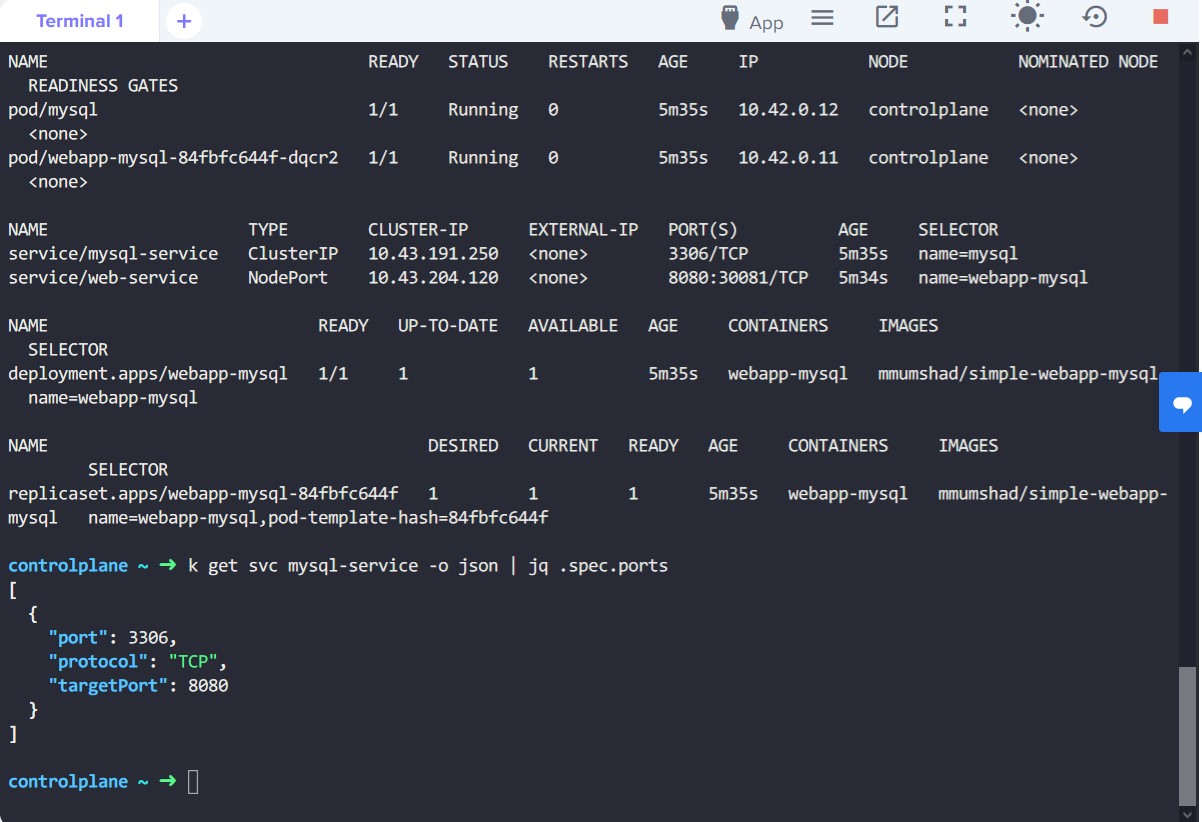Open the hamburger menu icon

pyautogui.click(x=822, y=17)
